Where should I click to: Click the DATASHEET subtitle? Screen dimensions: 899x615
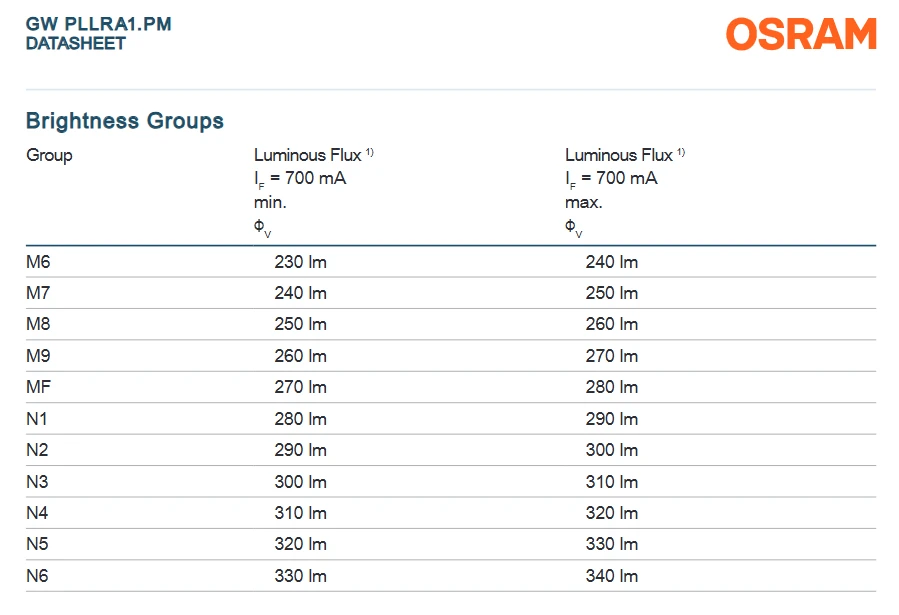click(76, 44)
